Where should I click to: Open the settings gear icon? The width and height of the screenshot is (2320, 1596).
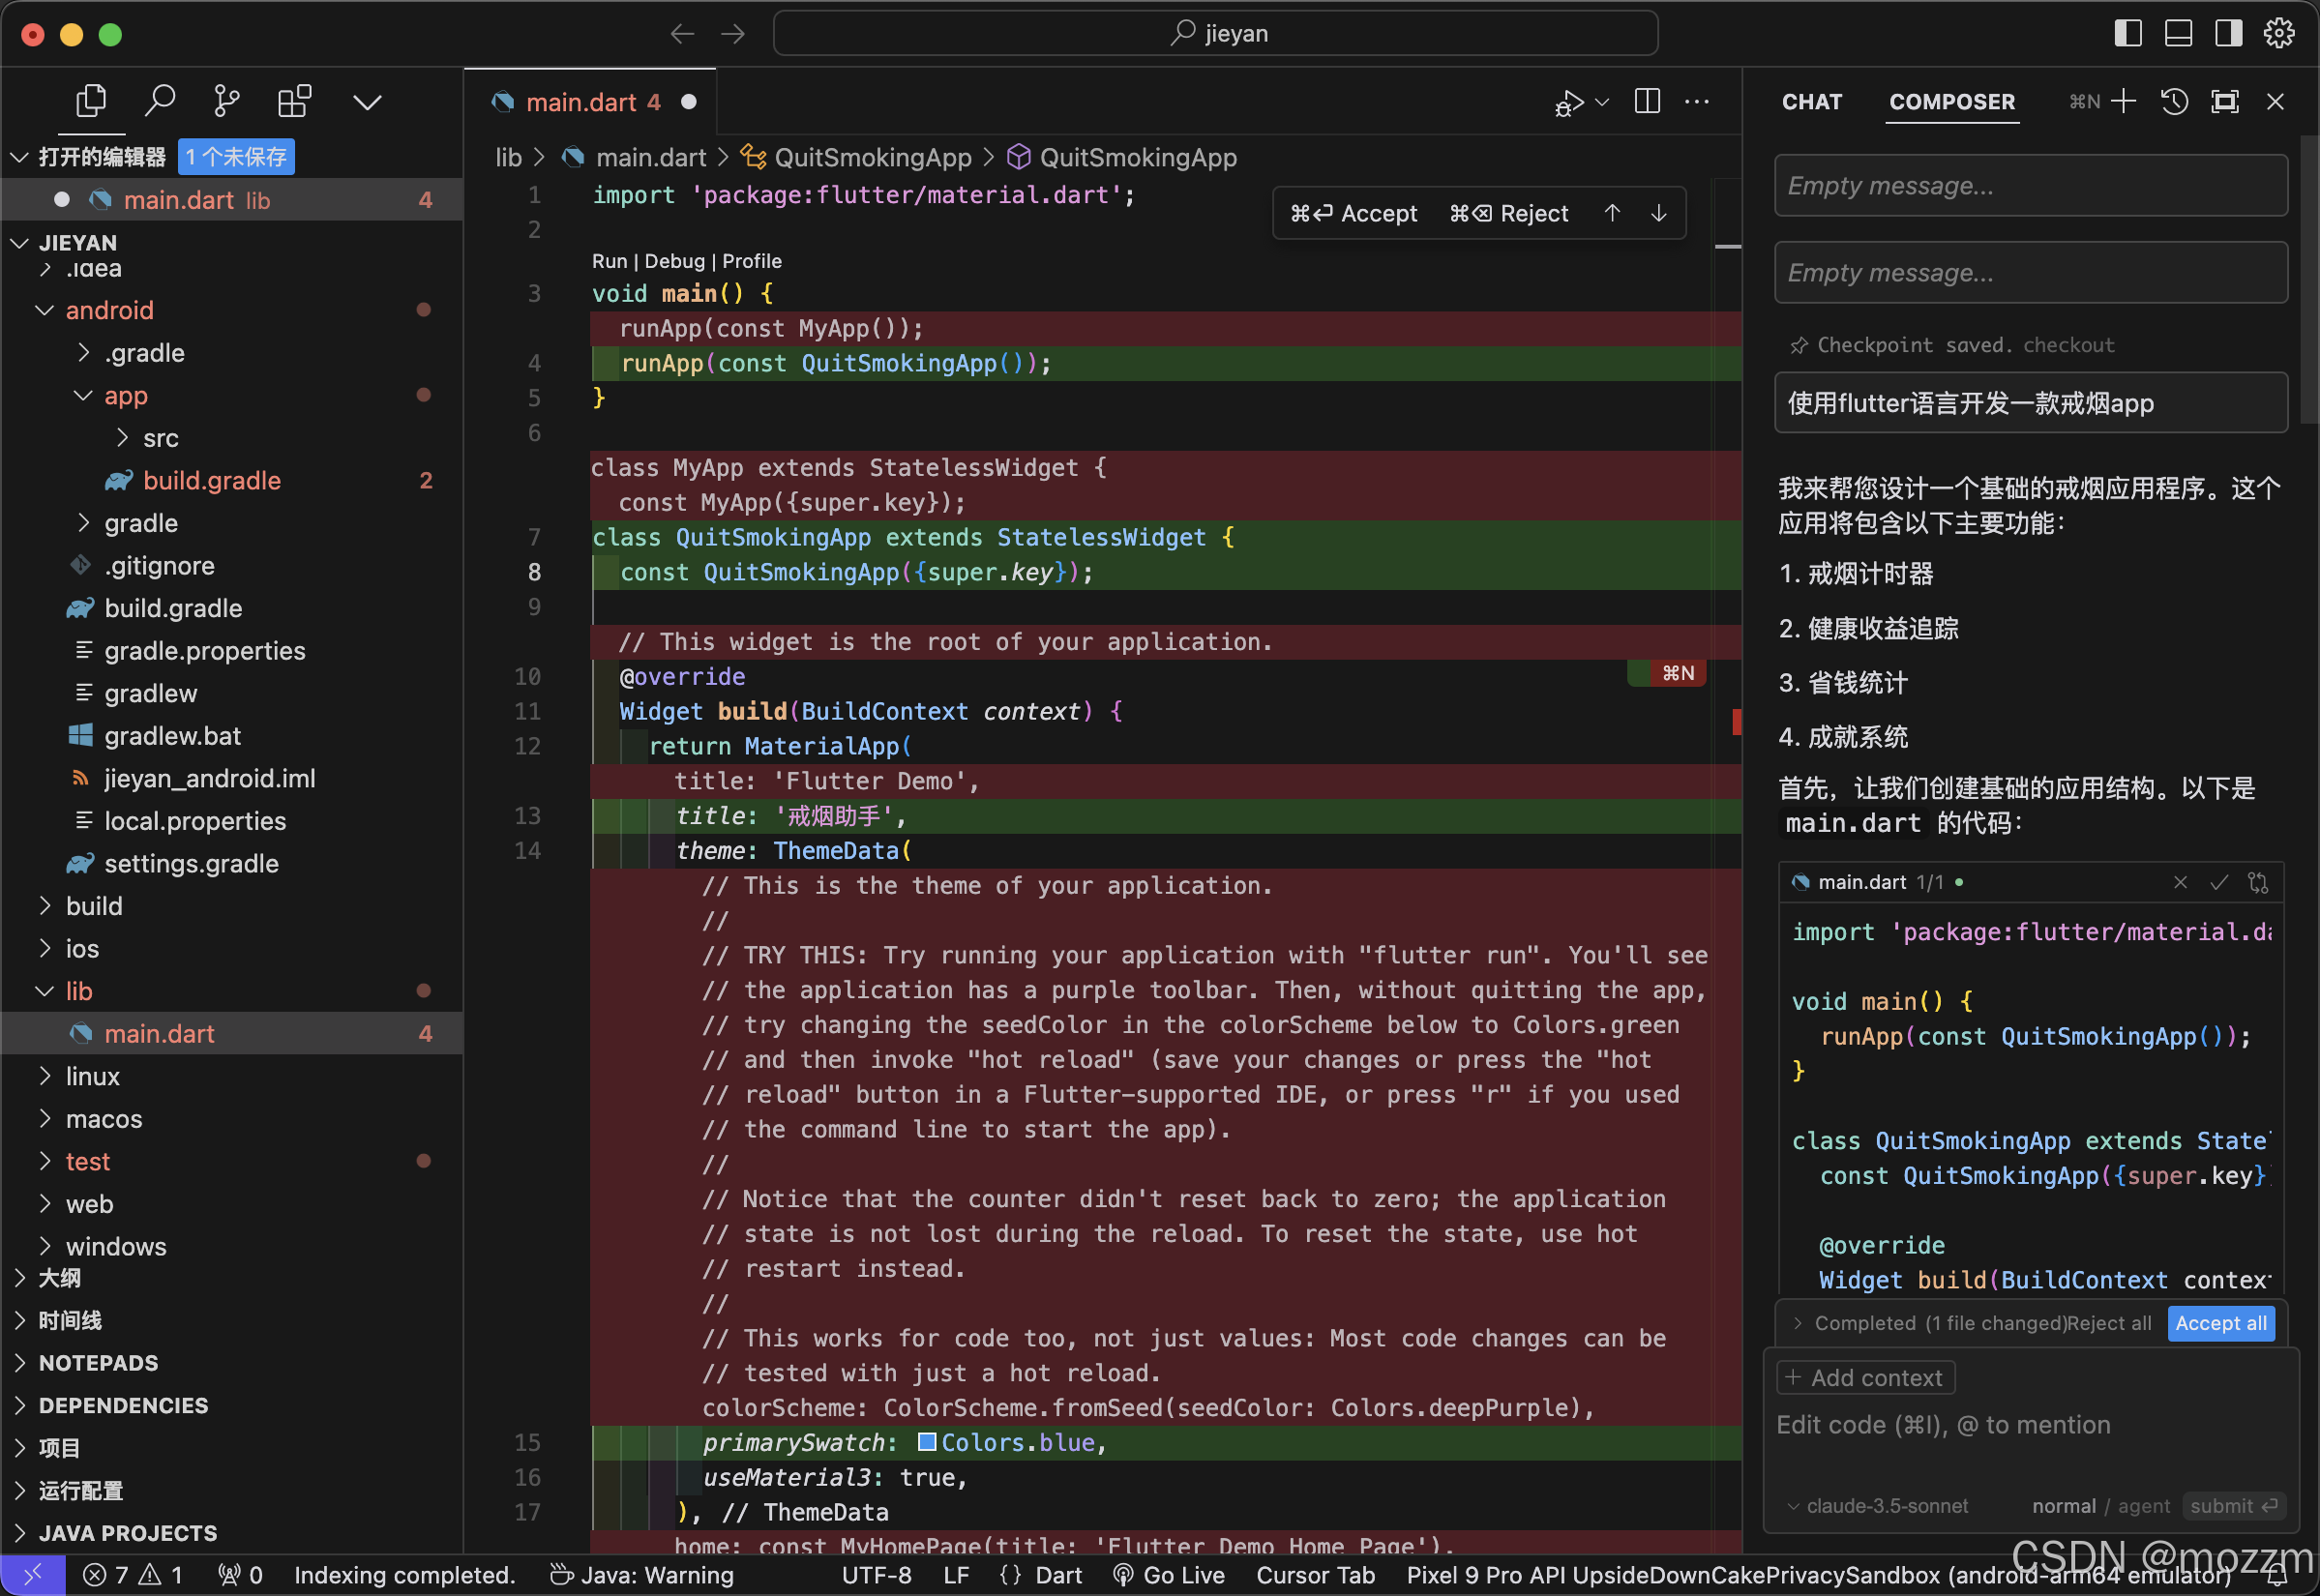(2278, 33)
